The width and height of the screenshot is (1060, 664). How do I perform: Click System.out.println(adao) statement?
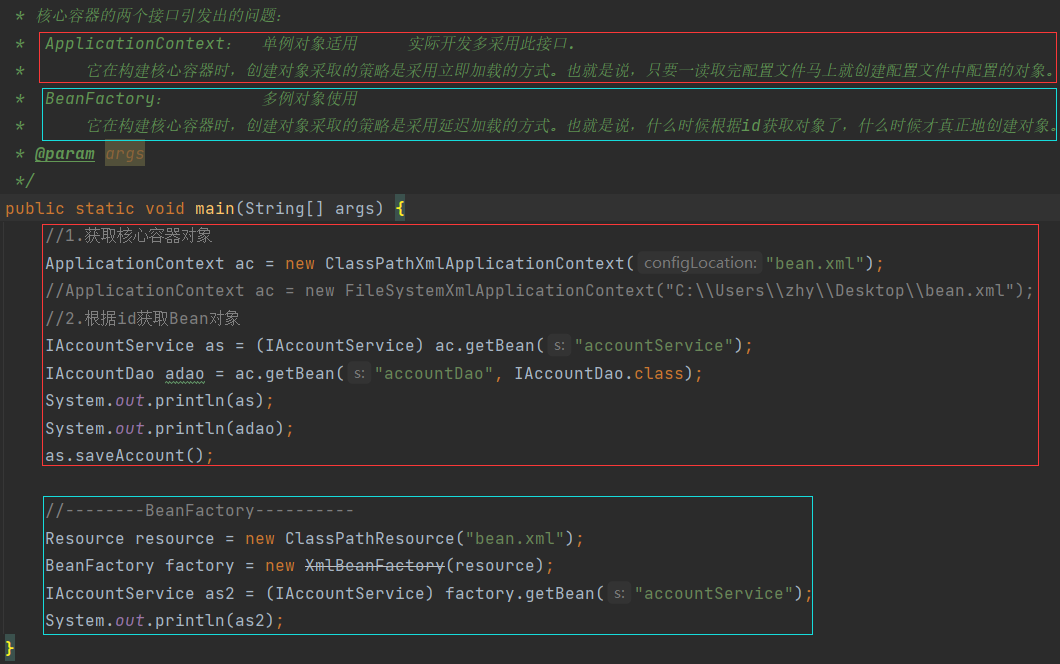170,428
